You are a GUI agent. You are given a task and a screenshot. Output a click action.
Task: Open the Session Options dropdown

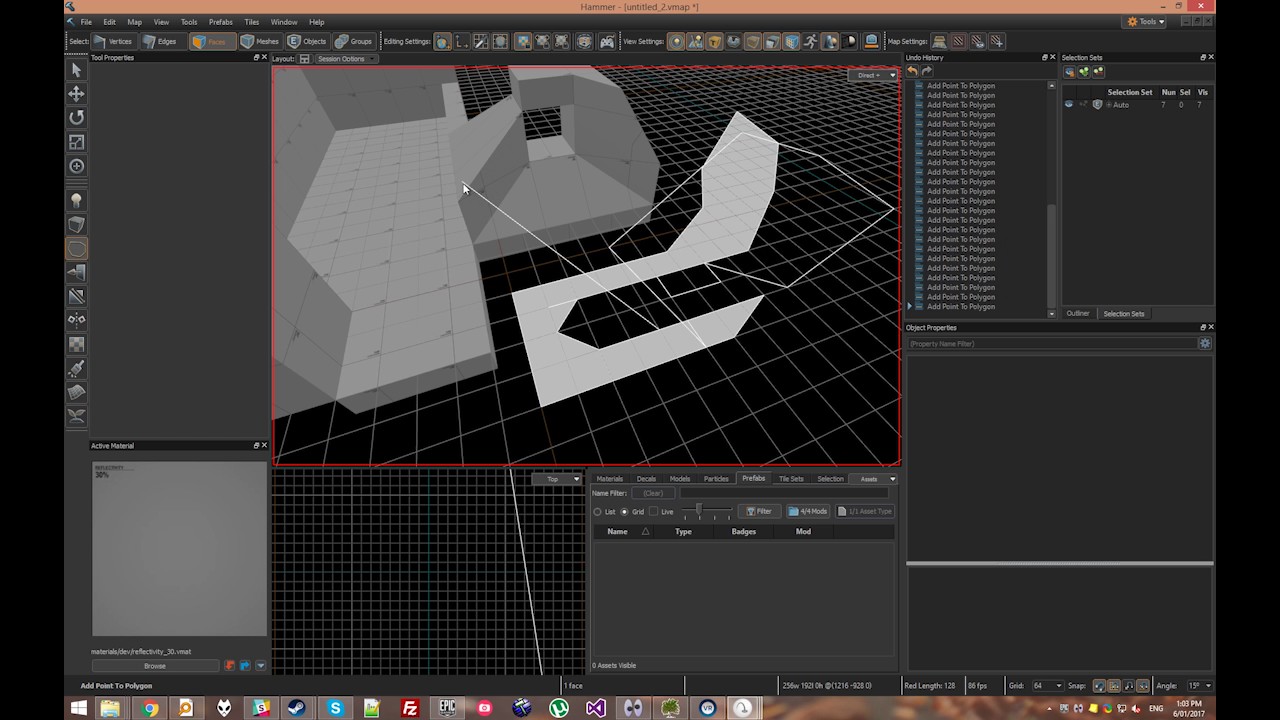point(345,59)
